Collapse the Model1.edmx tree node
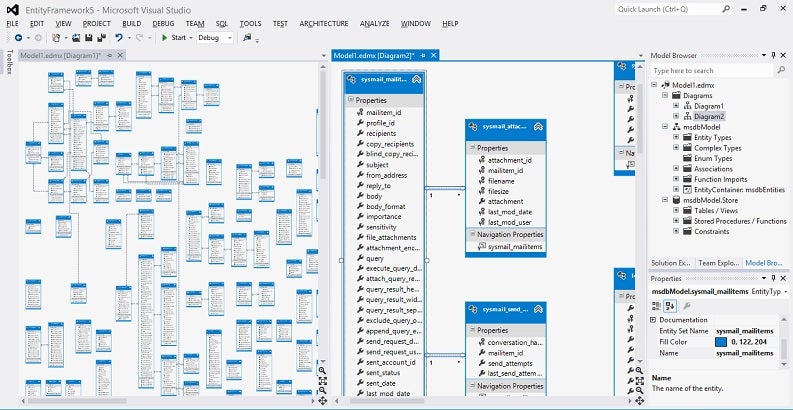Viewport: 793px width, 410px height. click(x=654, y=85)
